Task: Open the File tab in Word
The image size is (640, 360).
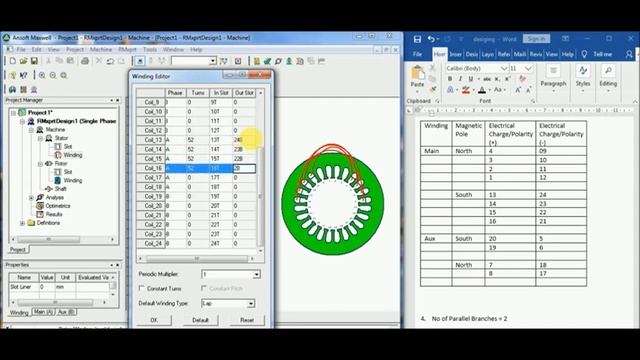Action: [417, 54]
